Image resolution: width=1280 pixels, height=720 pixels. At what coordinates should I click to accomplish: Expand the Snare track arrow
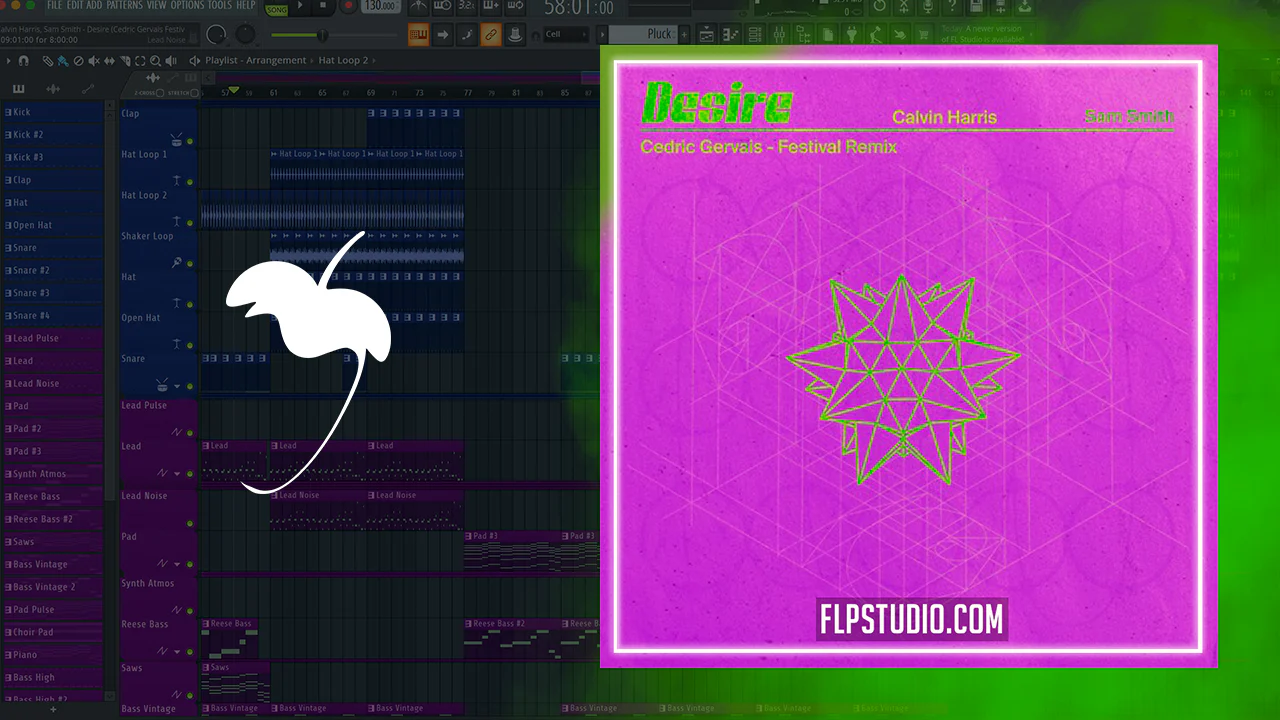(x=177, y=386)
